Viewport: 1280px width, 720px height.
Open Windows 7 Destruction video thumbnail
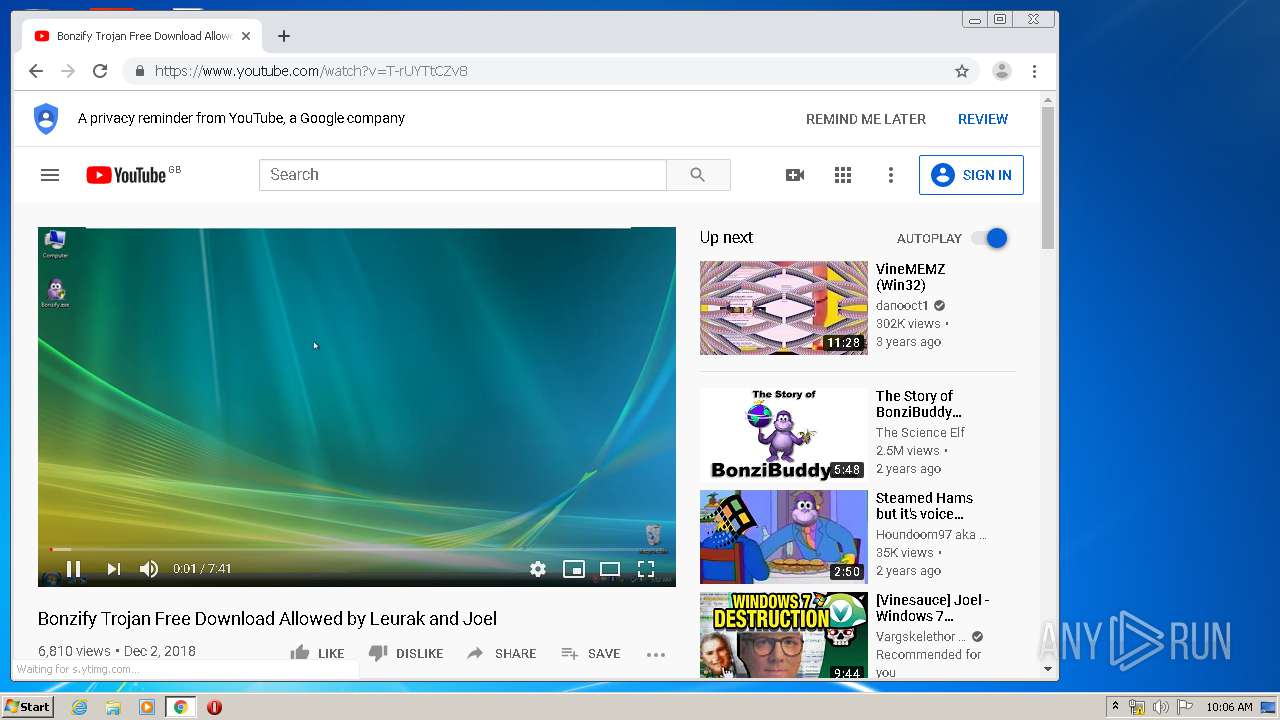pyautogui.click(x=784, y=636)
